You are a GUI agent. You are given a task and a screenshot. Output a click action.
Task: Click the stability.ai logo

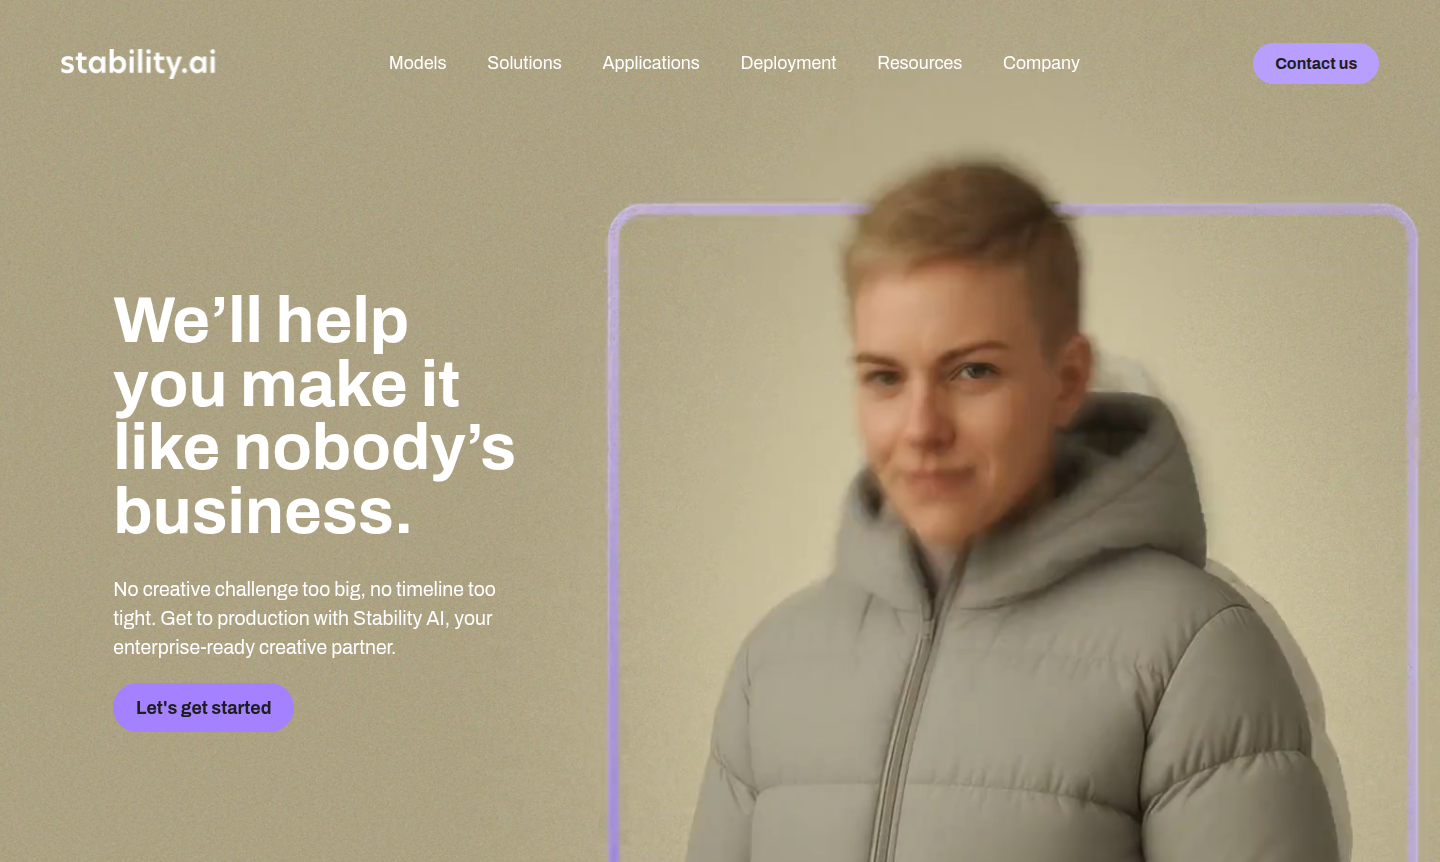click(x=138, y=63)
